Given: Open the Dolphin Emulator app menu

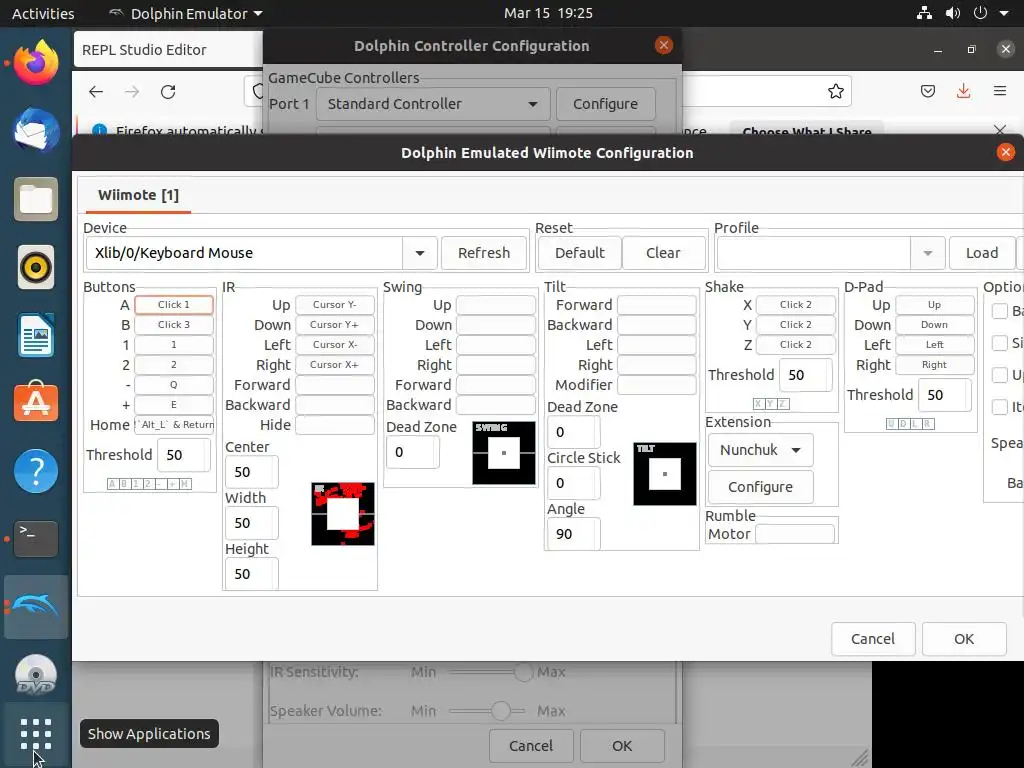Looking at the screenshot, I should [x=185, y=13].
